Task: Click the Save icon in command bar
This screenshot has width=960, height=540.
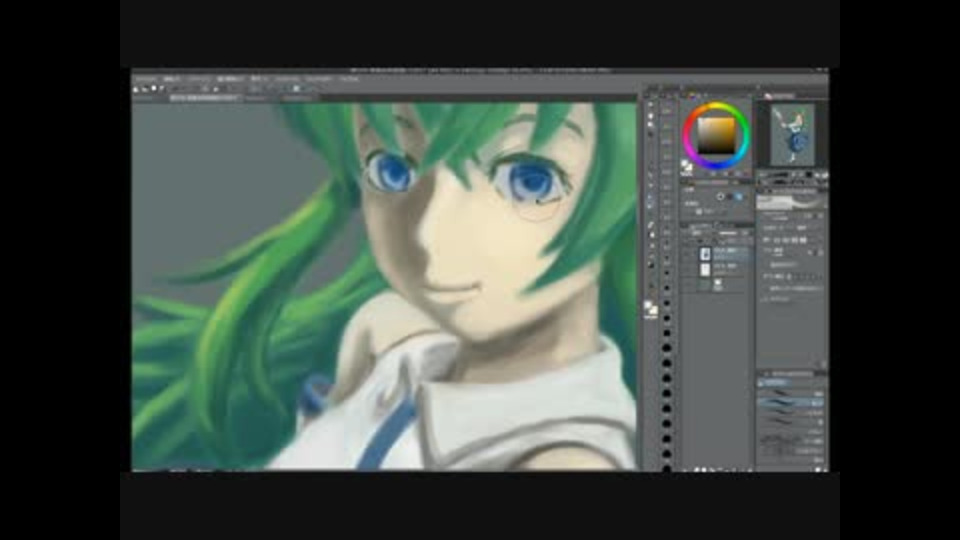Action: coord(154,89)
